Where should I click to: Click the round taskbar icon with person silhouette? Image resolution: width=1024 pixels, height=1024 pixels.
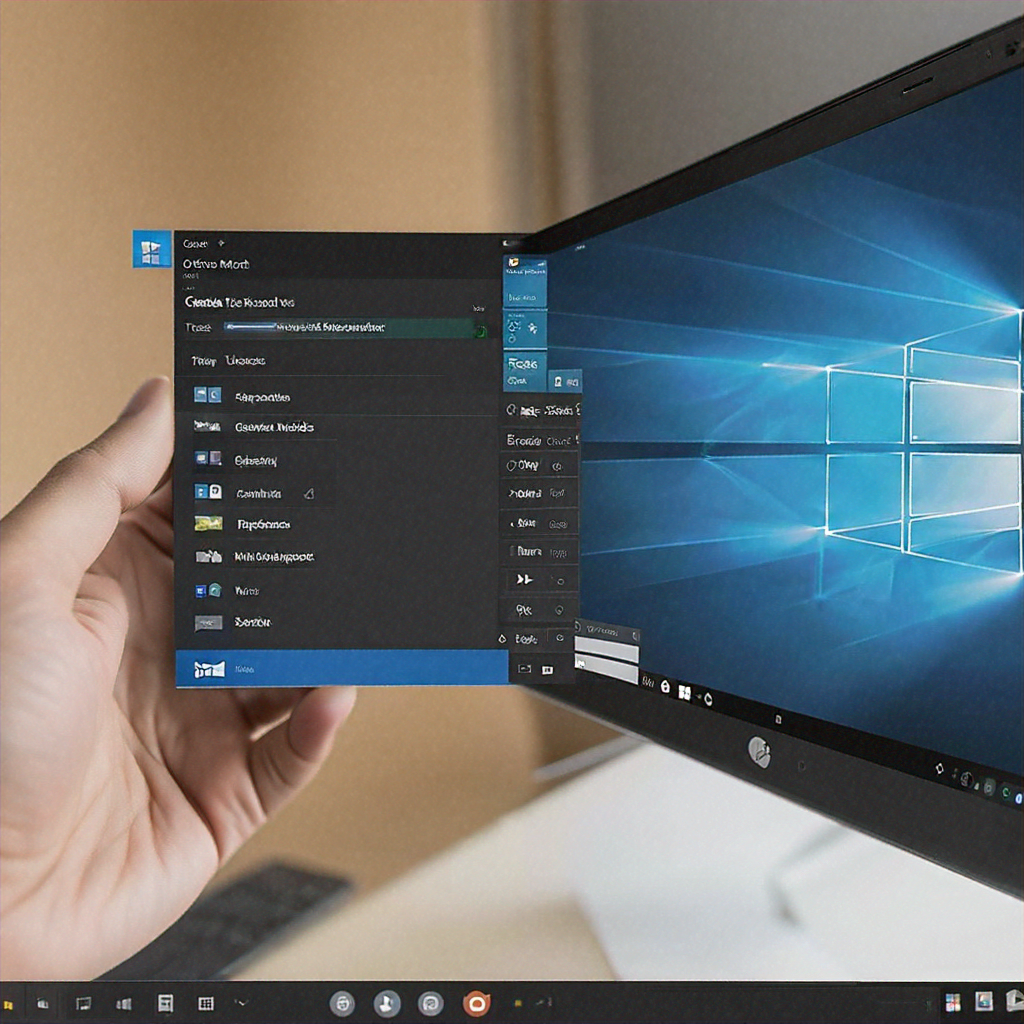387,1003
